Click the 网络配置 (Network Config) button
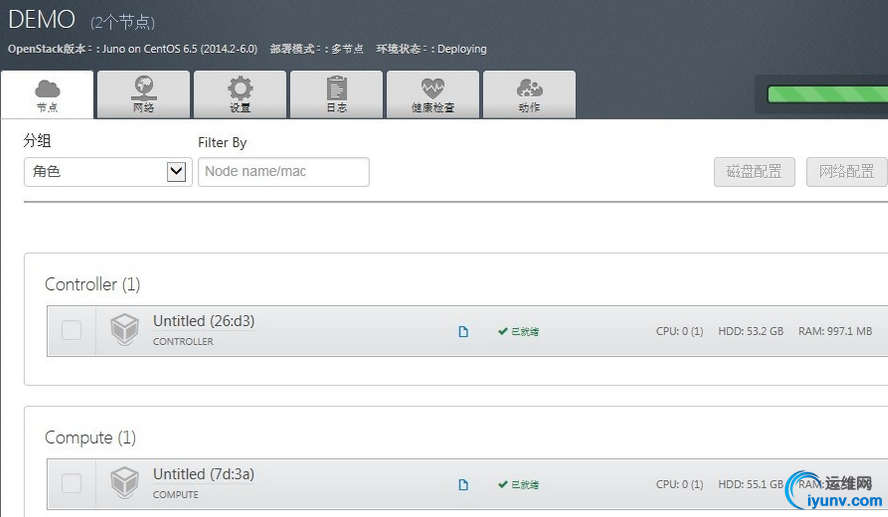The width and height of the screenshot is (888, 517). coord(847,172)
